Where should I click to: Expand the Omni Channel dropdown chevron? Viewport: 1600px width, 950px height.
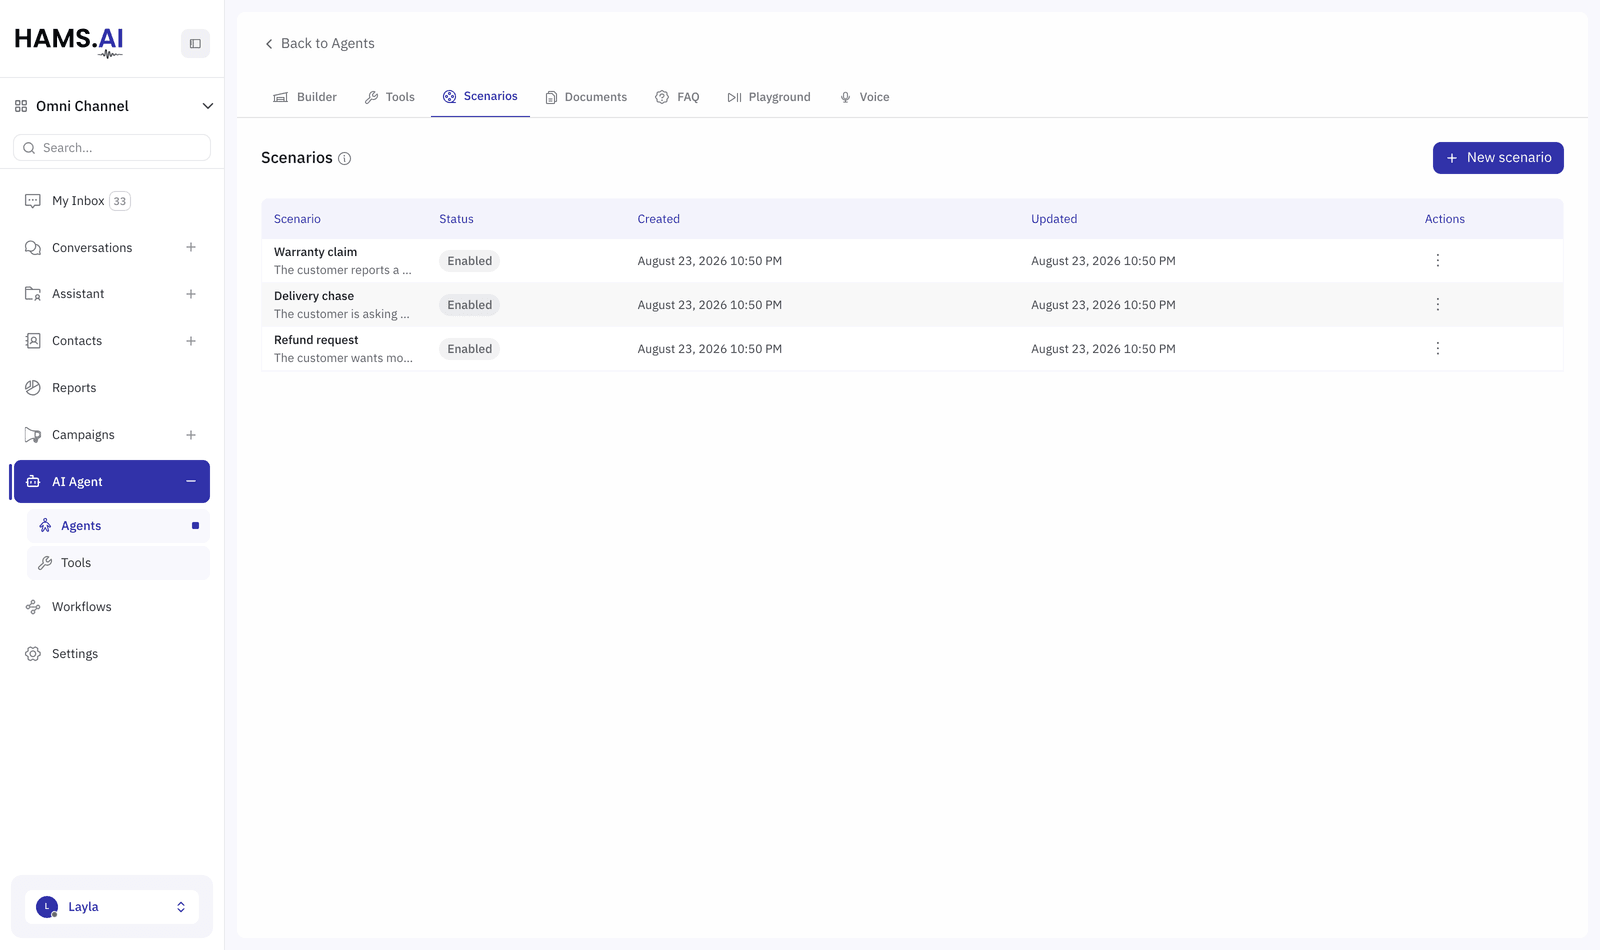pyautogui.click(x=208, y=106)
